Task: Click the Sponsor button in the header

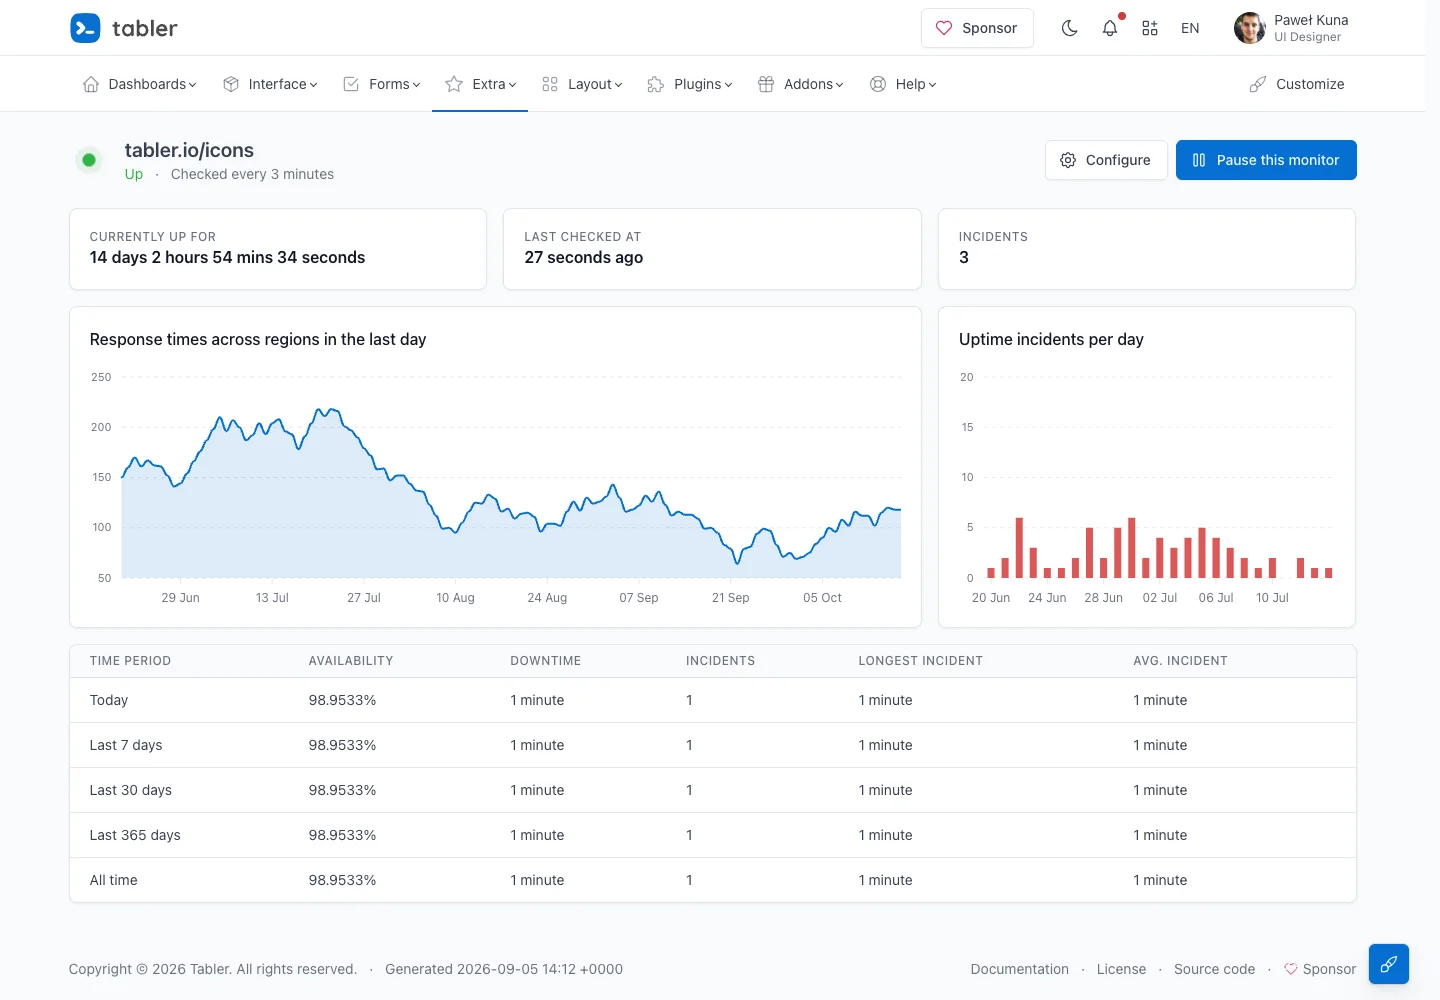Action: 977,28
